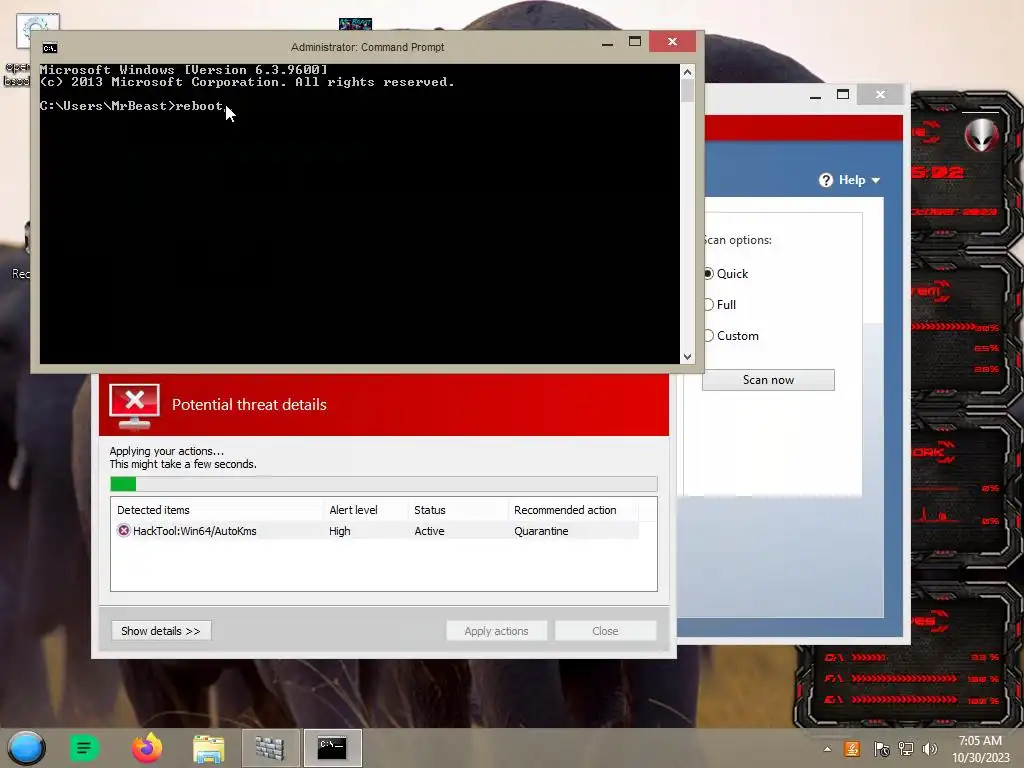Minimize the Command Prompt window
The height and width of the screenshot is (768, 1024).
(607, 42)
